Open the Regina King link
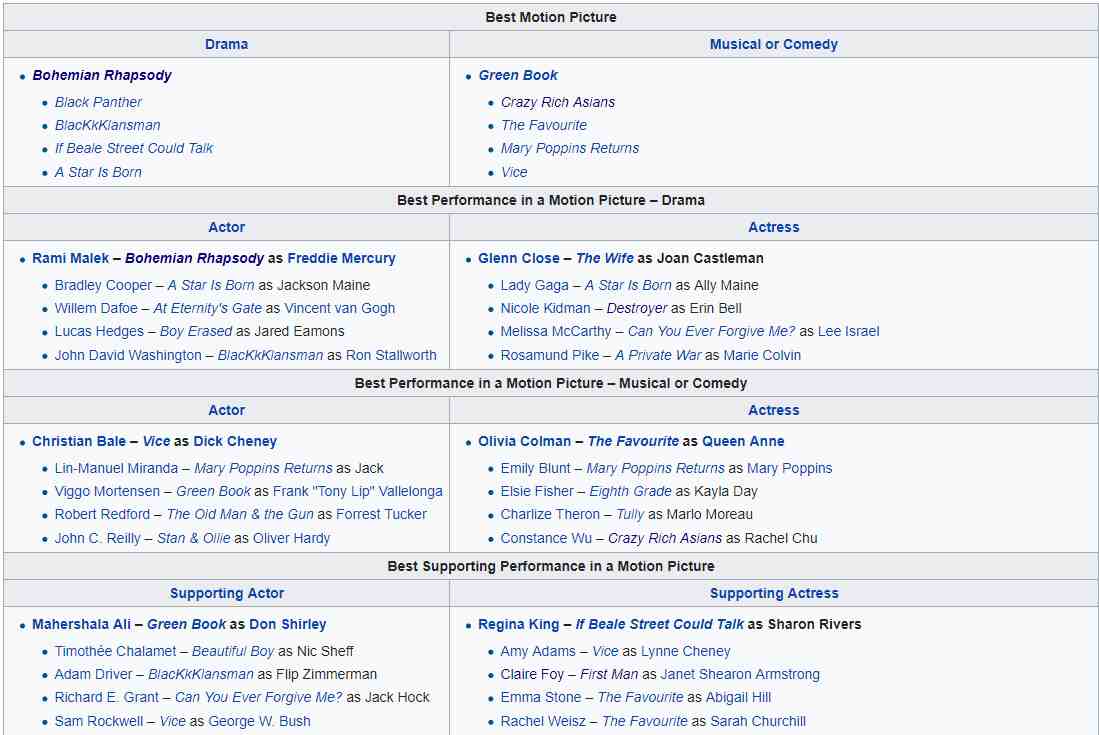The image size is (1099, 735). 519,624
